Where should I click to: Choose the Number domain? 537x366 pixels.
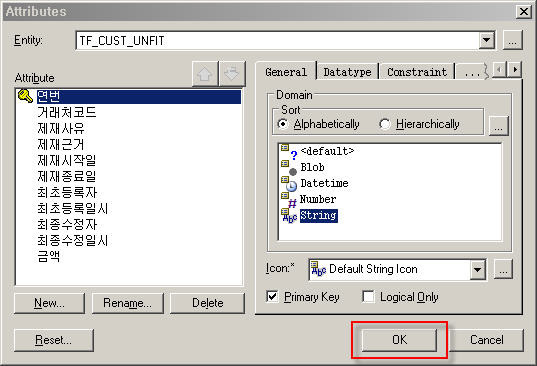pos(318,199)
